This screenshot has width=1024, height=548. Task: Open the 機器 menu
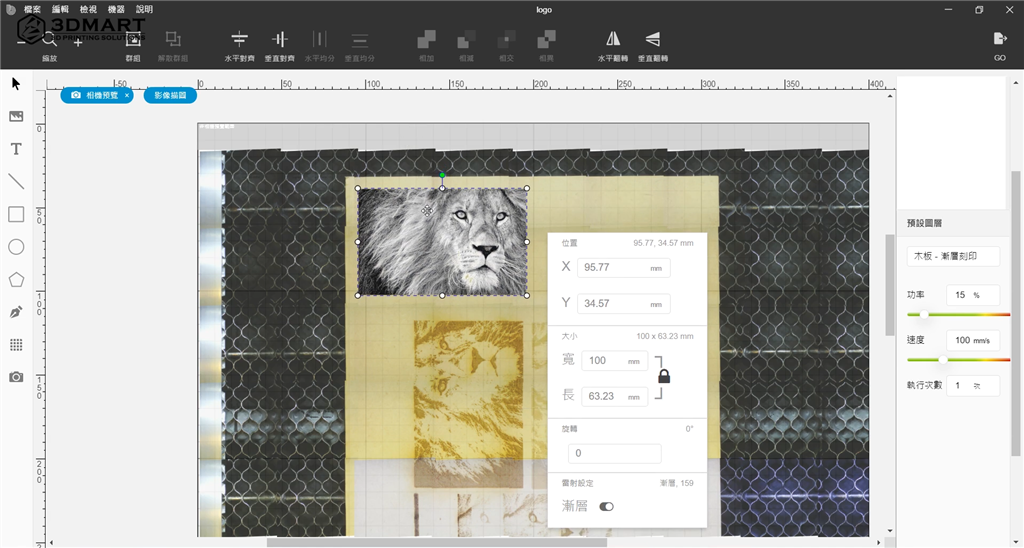pyautogui.click(x=116, y=9)
